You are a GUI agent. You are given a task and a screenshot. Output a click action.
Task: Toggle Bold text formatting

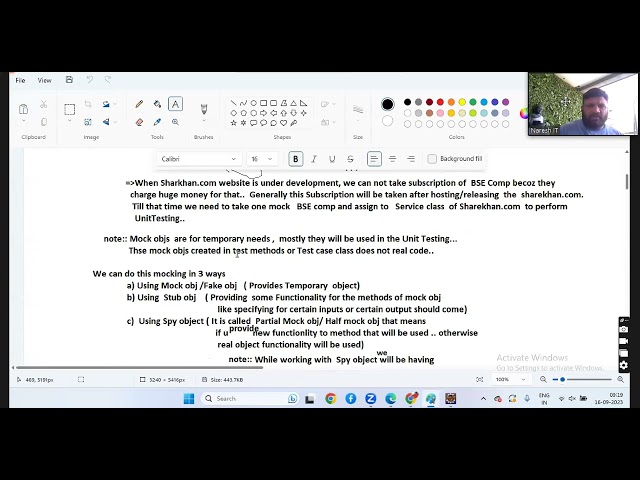296,159
